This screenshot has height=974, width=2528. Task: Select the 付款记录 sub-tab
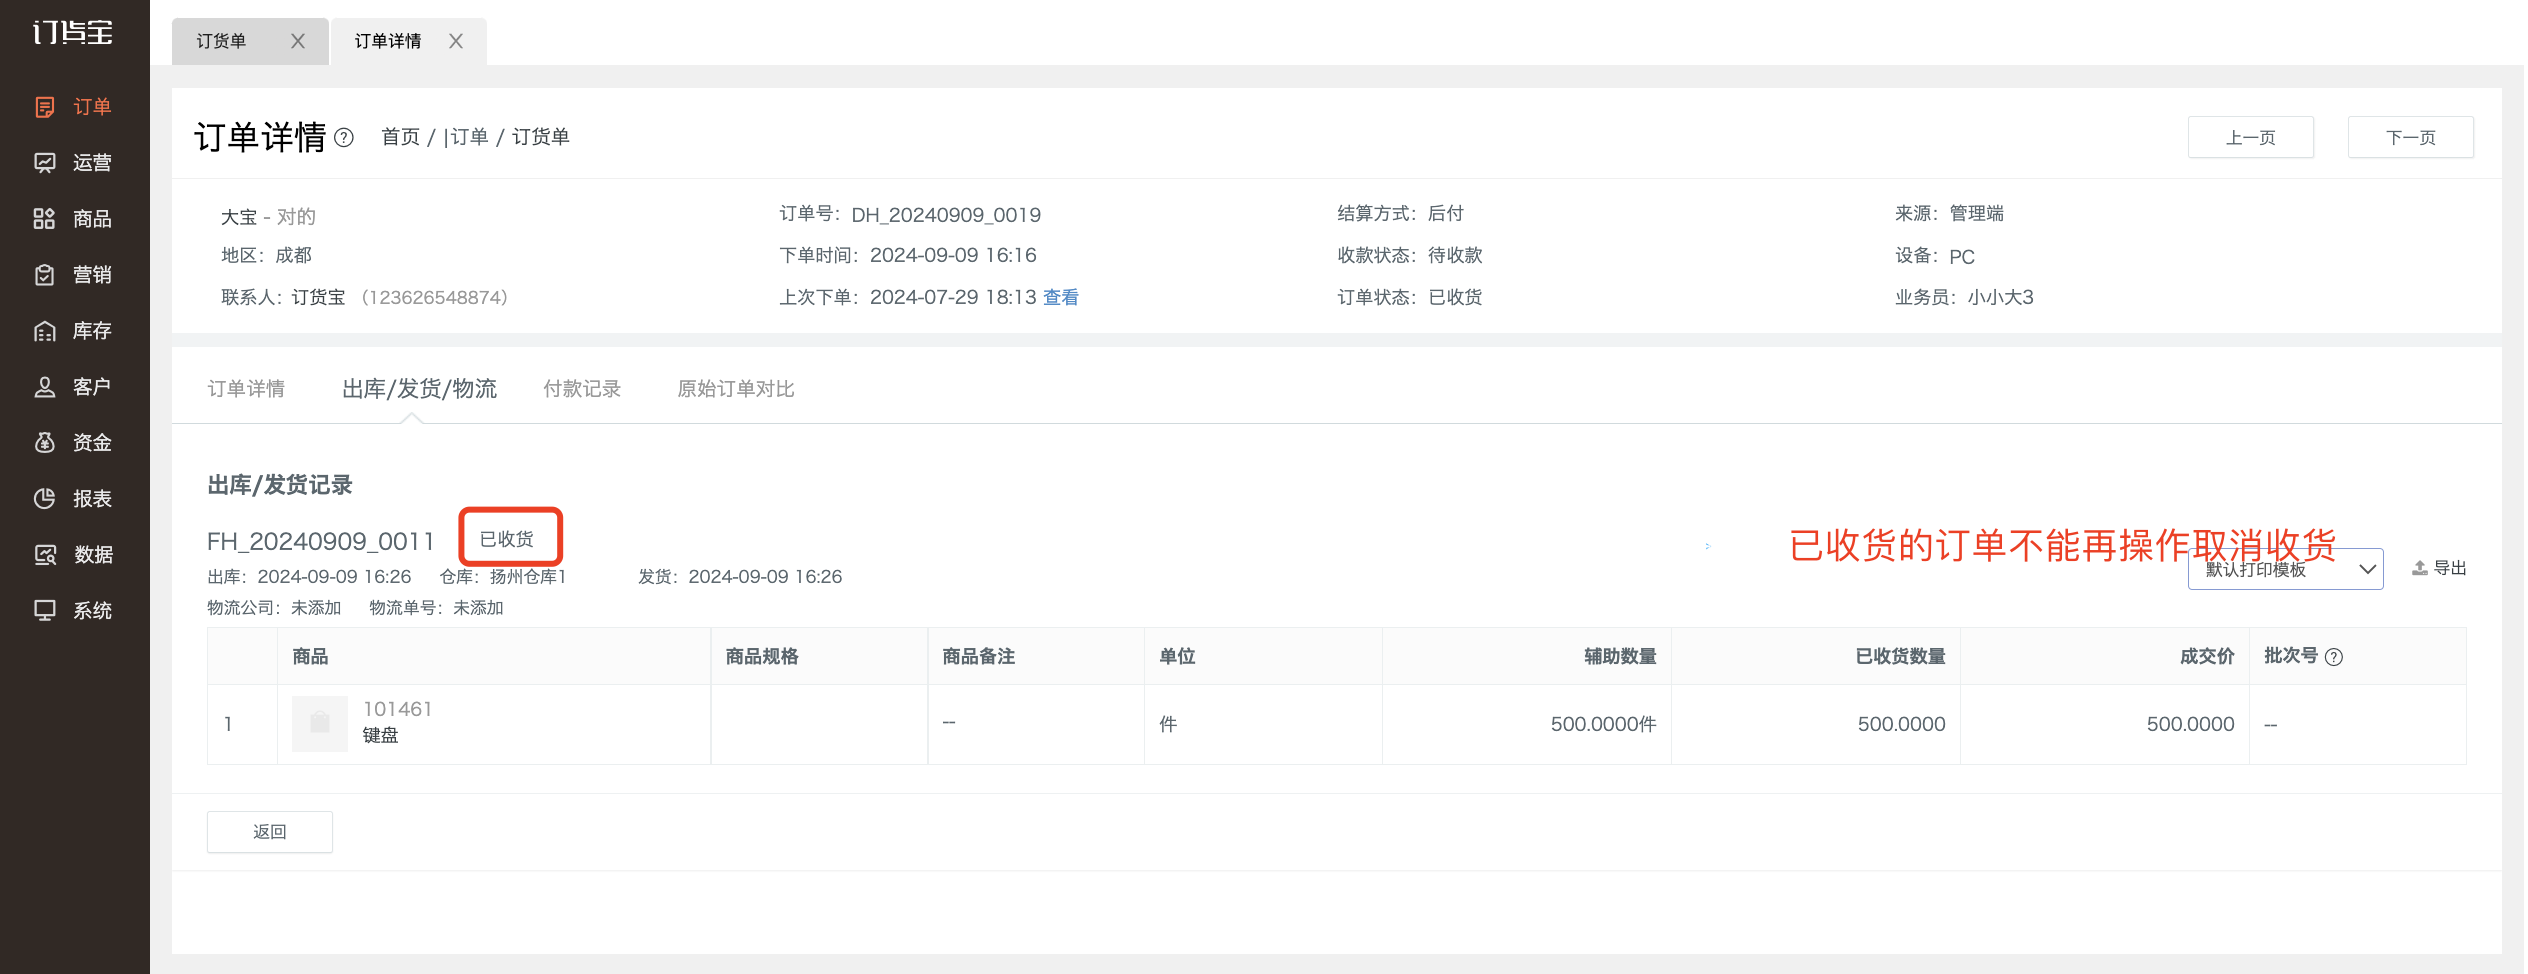tap(582, 389)
